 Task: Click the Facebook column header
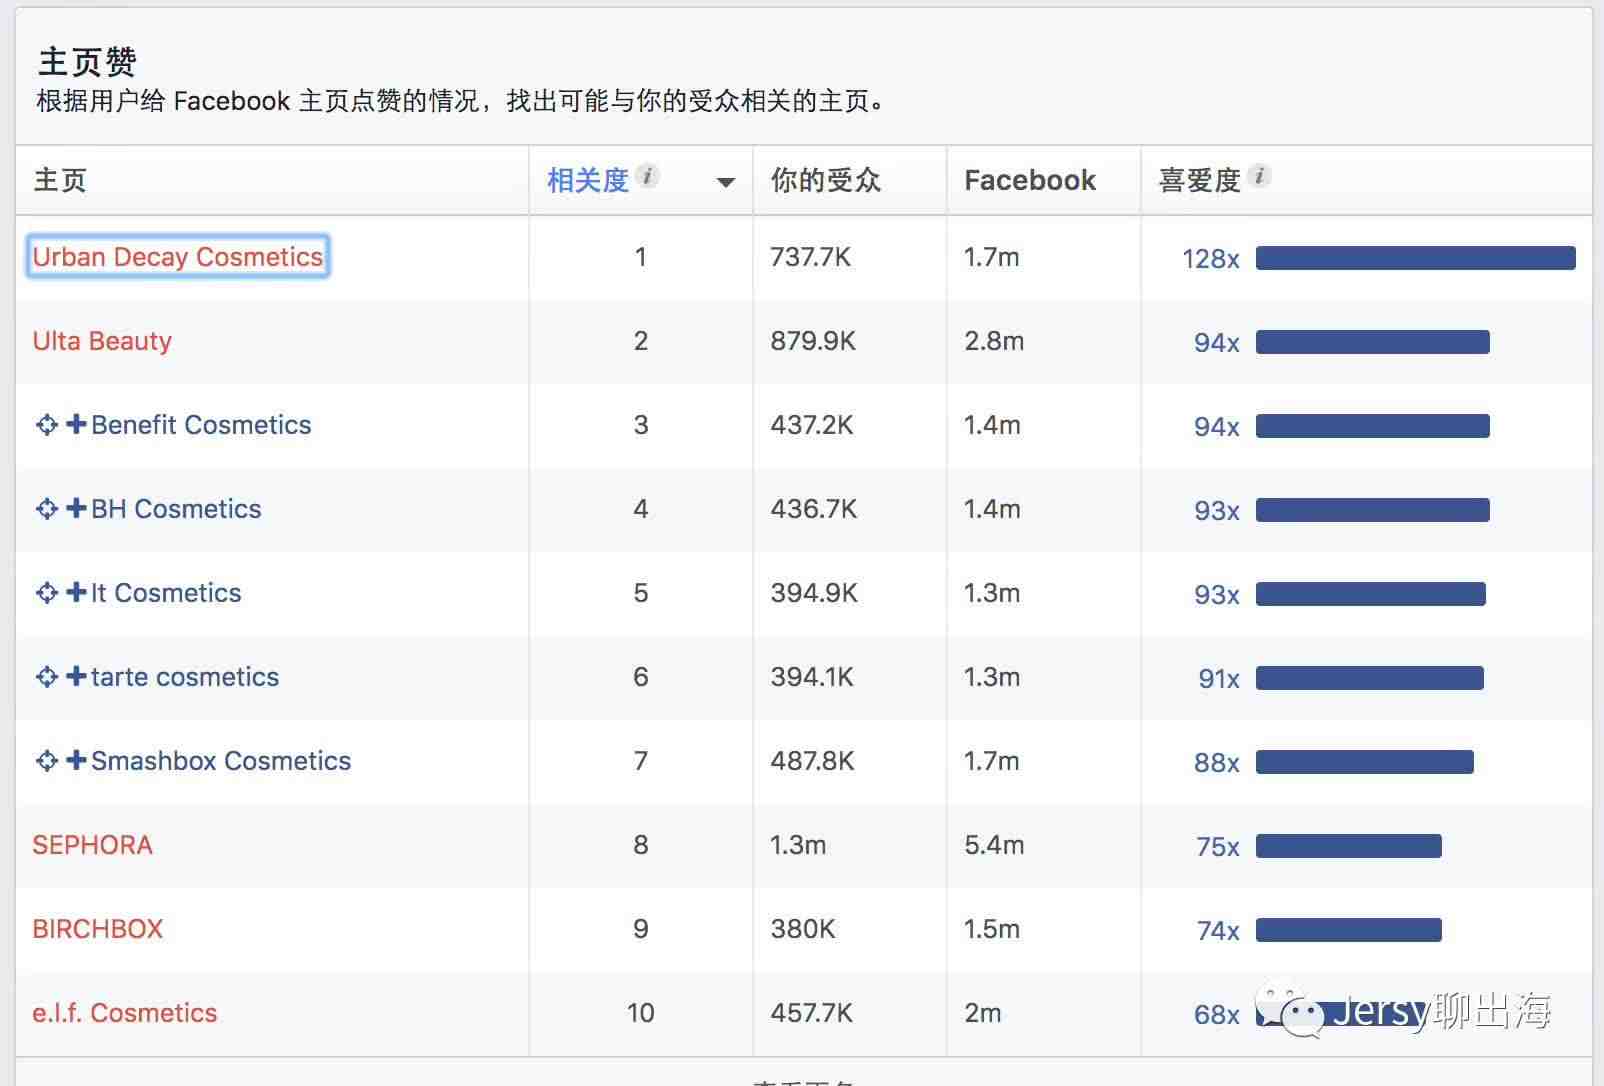click(1030, 180)
